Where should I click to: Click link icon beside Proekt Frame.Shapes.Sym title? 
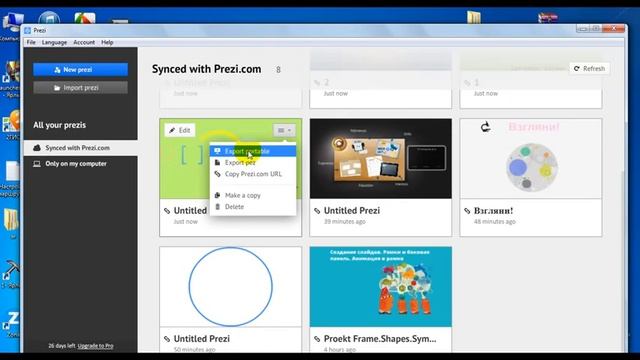tap(317, 339)
